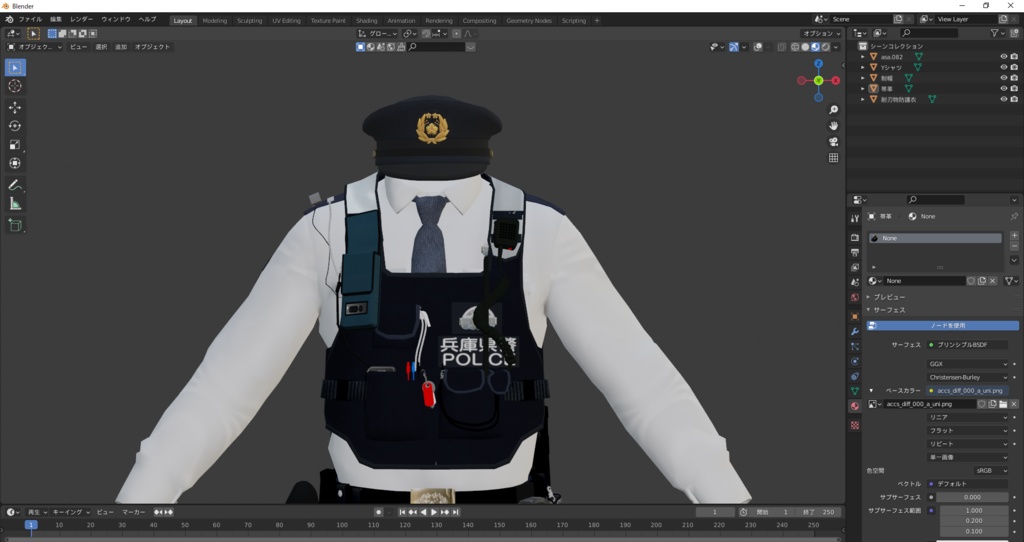
Task: Toggle X-ray display in viewport header
Action: click(x=782, y=47)
